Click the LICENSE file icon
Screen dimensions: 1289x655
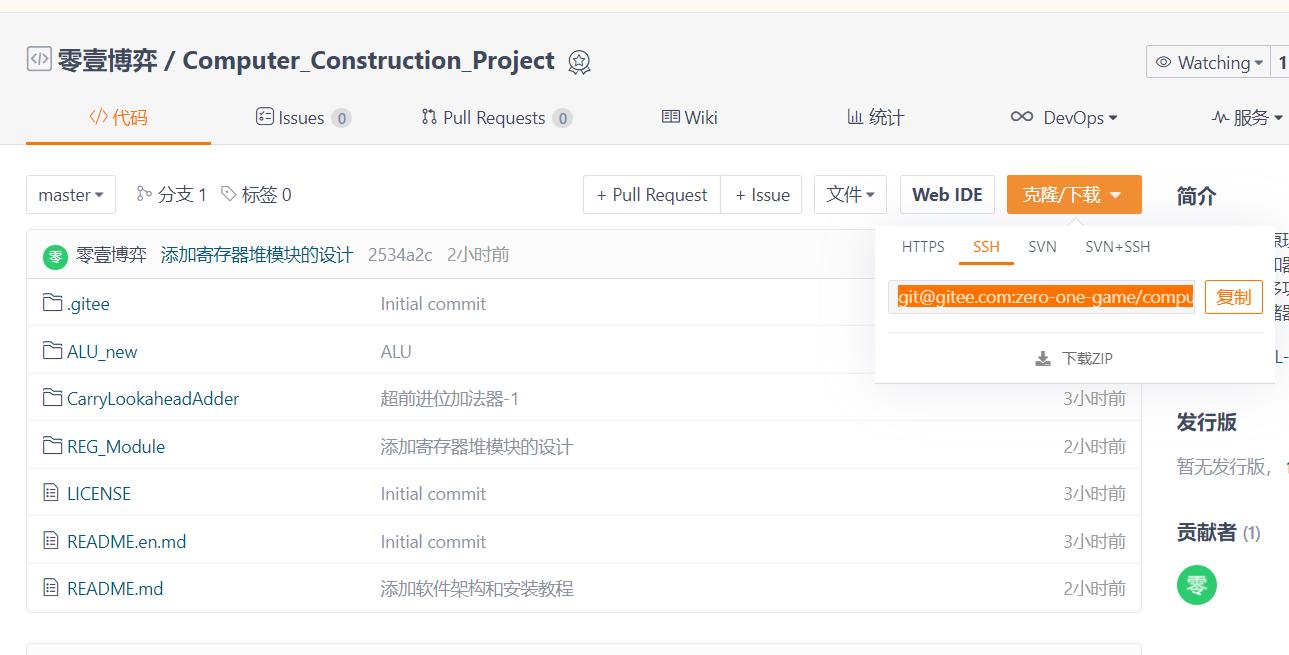tap(52, 493)
